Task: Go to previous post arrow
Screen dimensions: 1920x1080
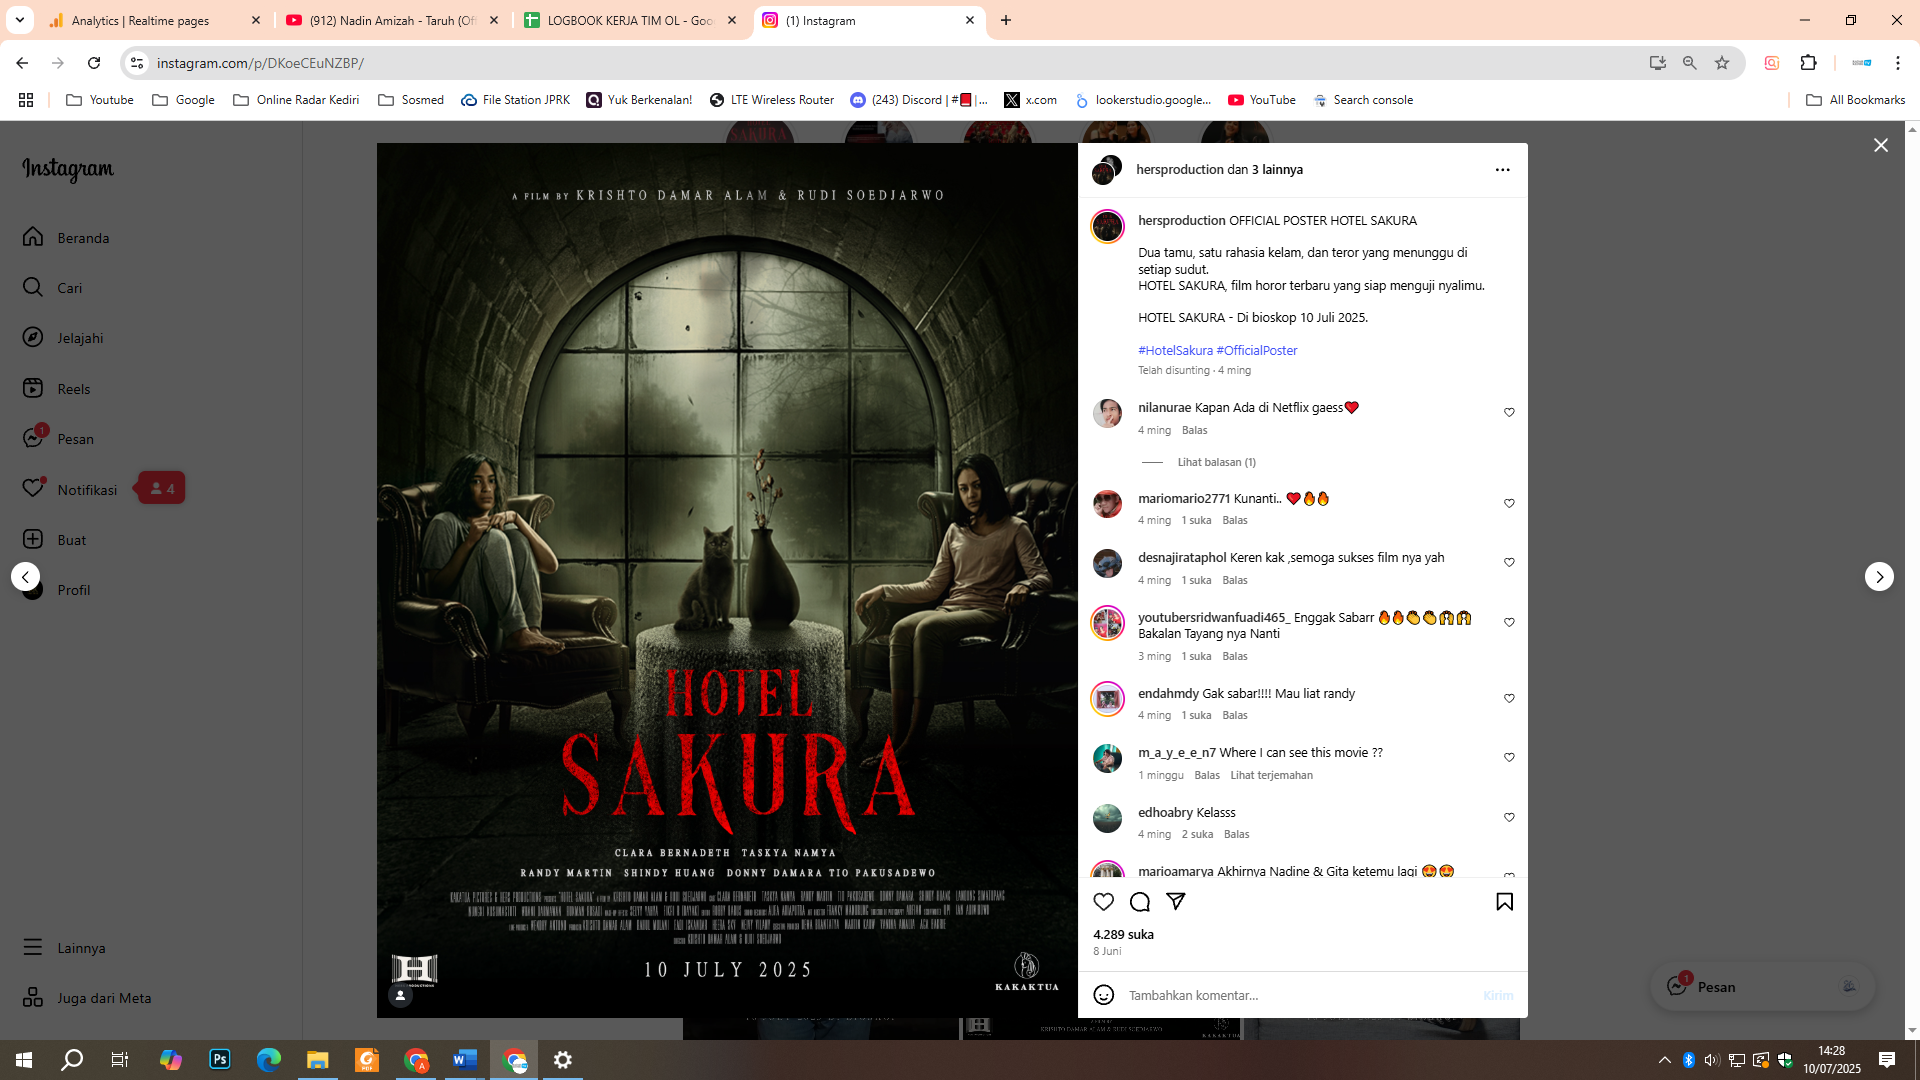Action: pyautogui.click(x=25, y=577)
